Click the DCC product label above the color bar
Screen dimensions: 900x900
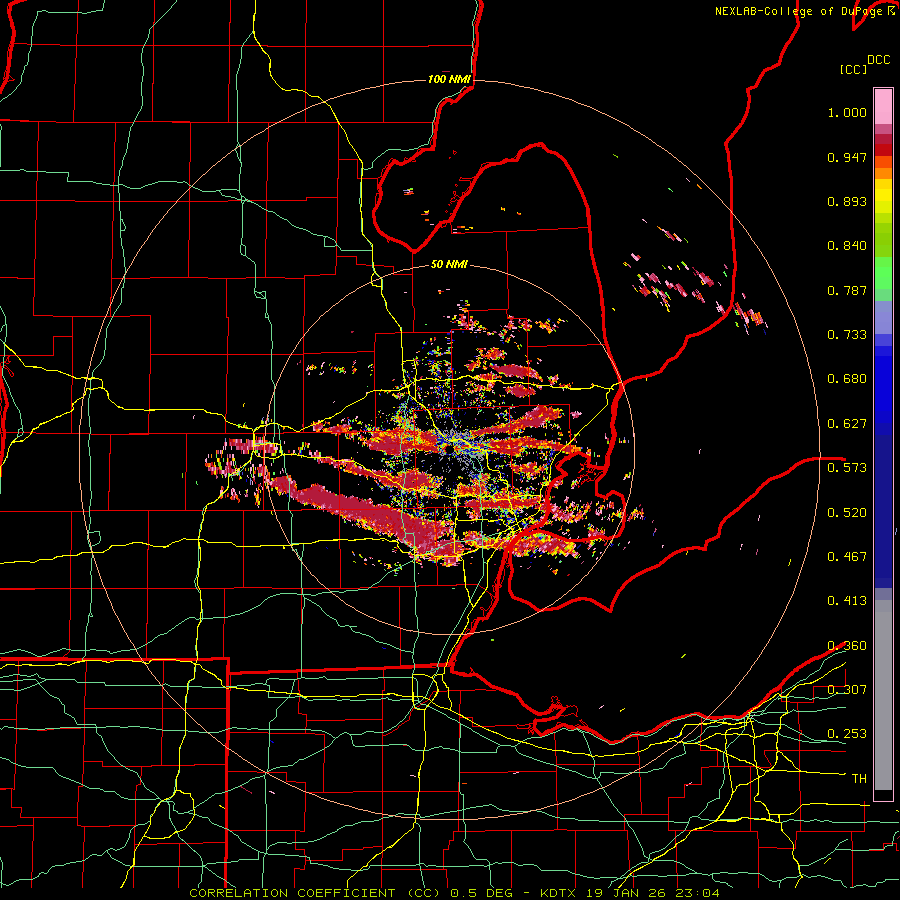[878, 60]
